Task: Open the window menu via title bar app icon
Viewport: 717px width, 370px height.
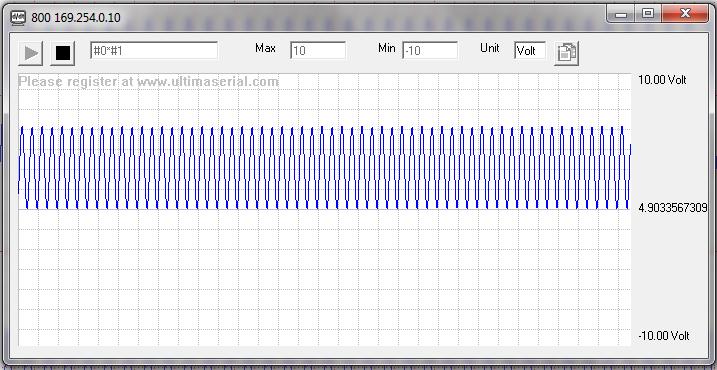Action: tap(18, 18)
